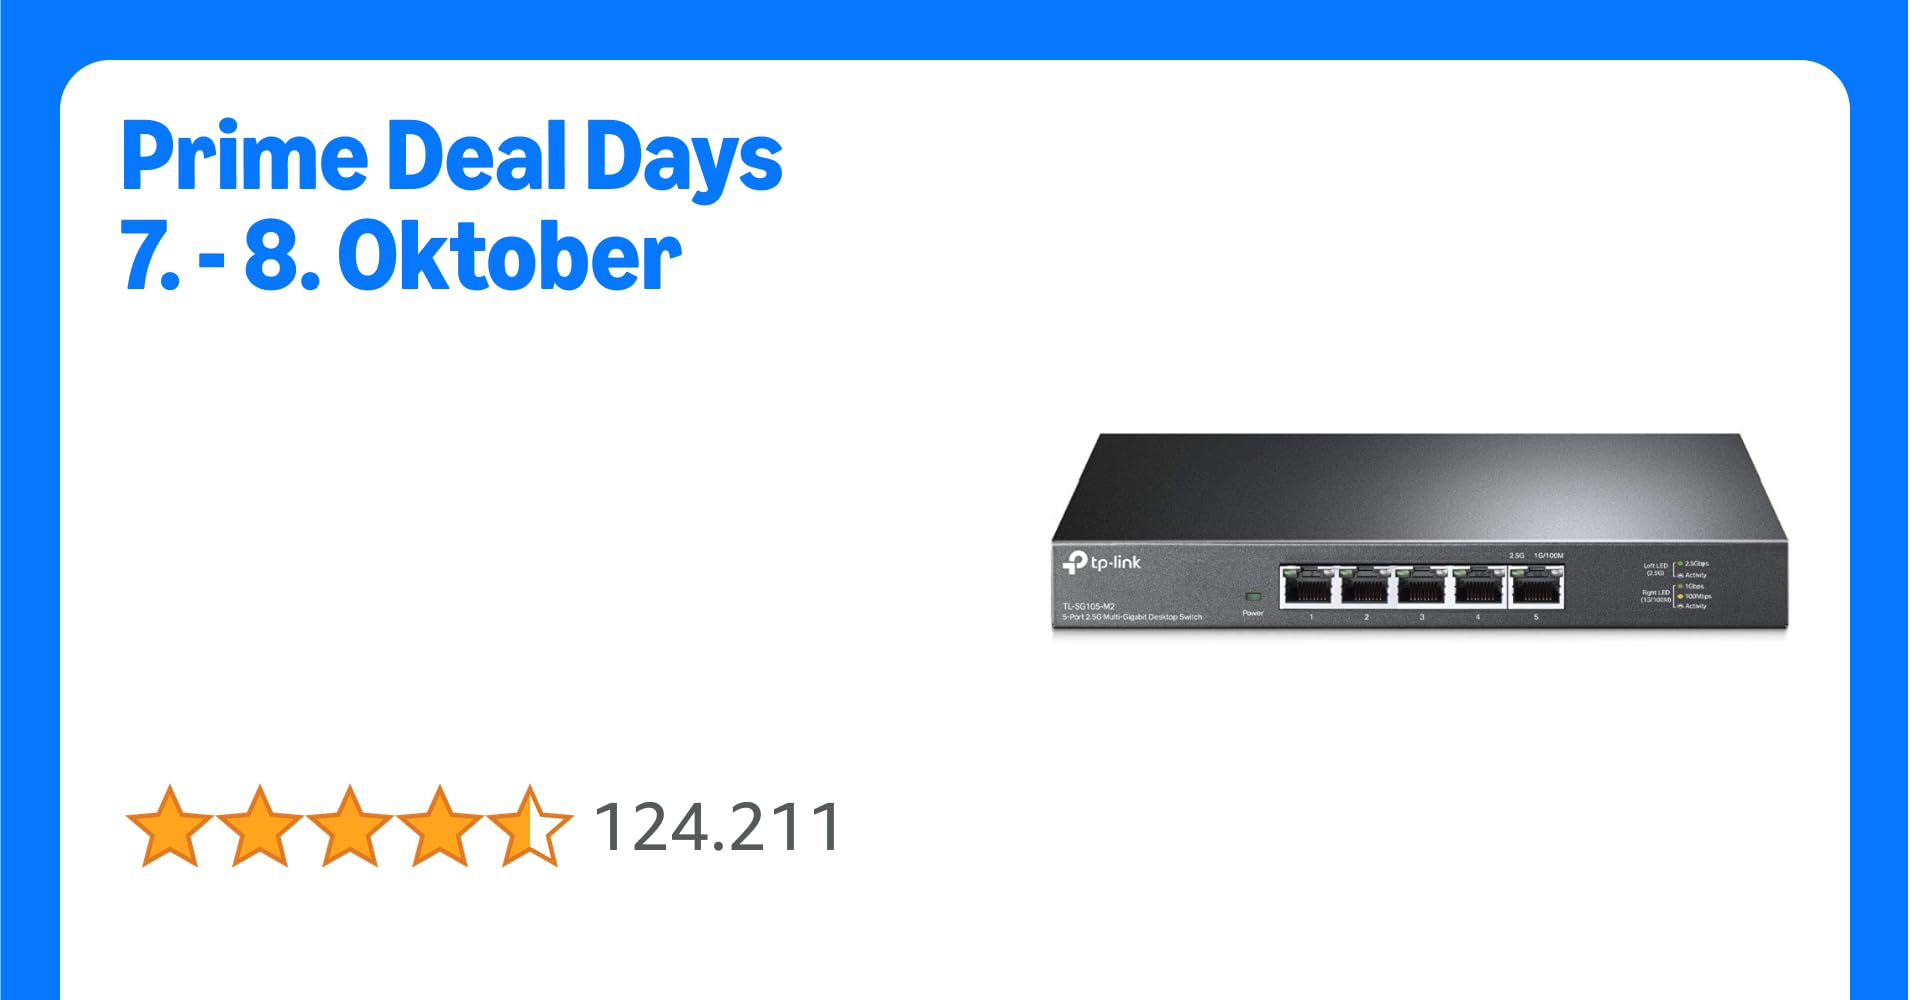Select the second orange rating star
Image resolution: width=1910 pixels, height=1000 pixels.
pyautogui.click(x=259, y=826)
